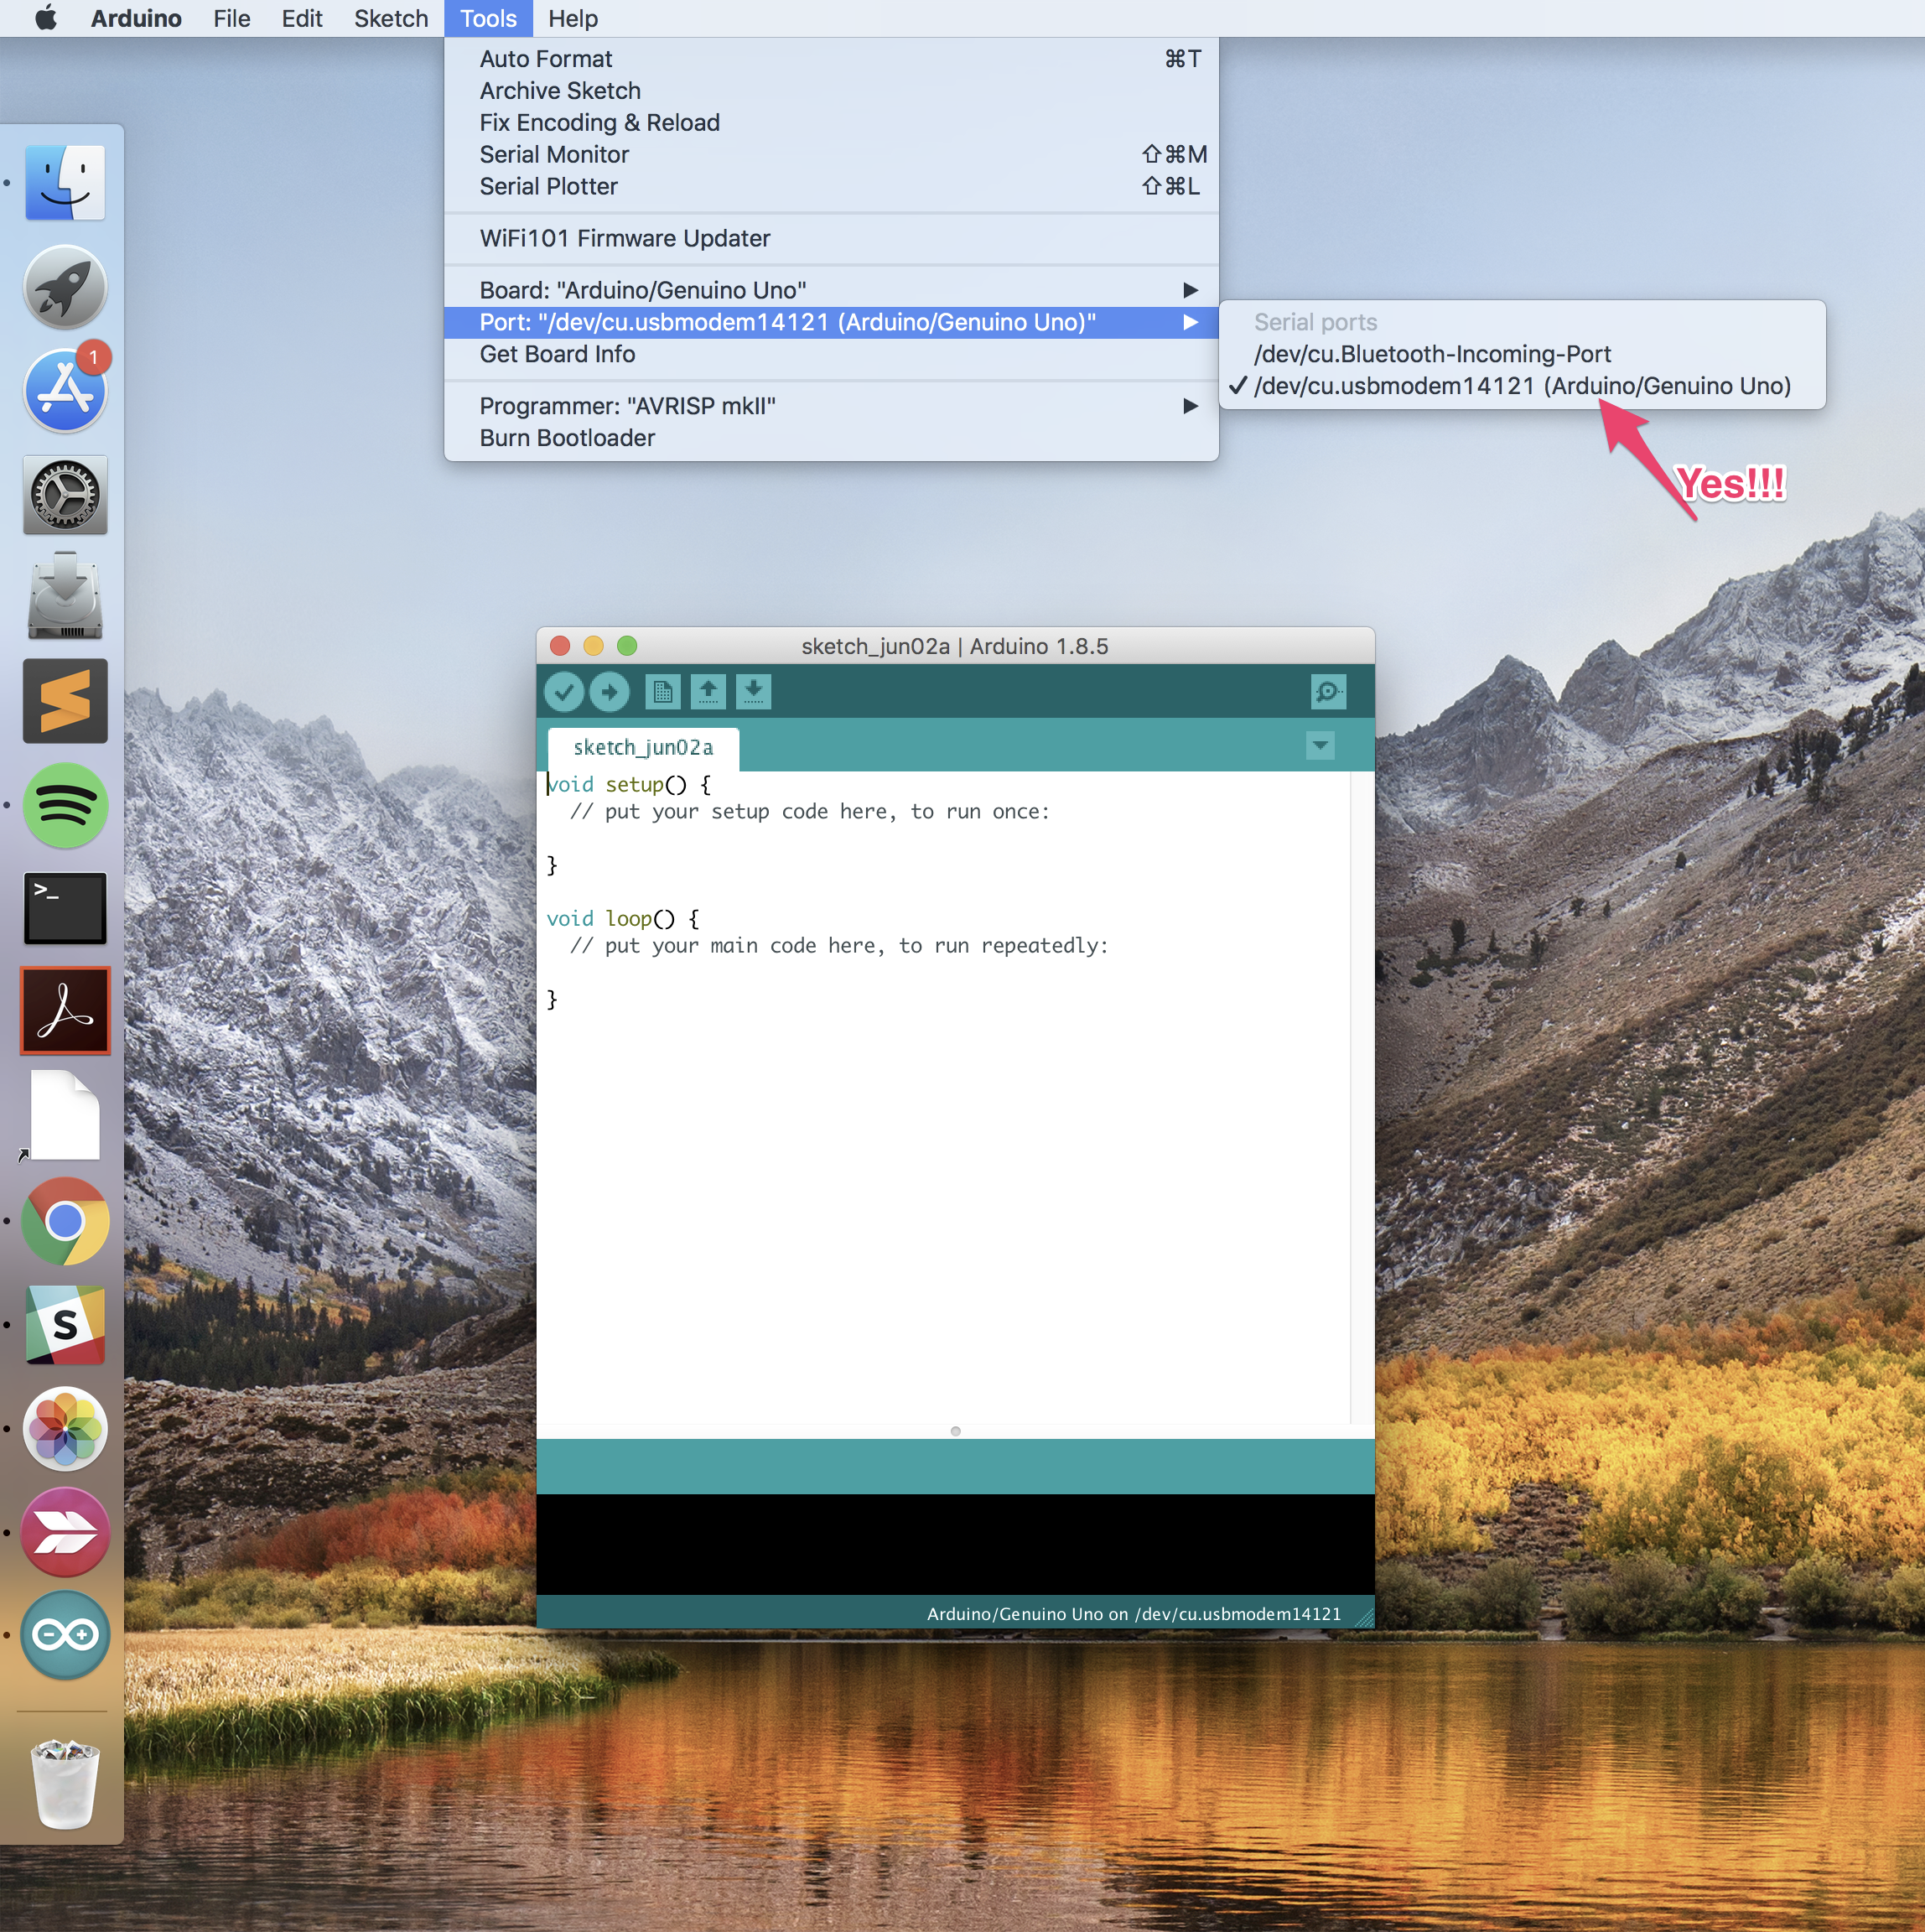The height and width of the screenshot is (1932, 1925).
Task: Open Spotify from the Dock
Action: (65, 805)
